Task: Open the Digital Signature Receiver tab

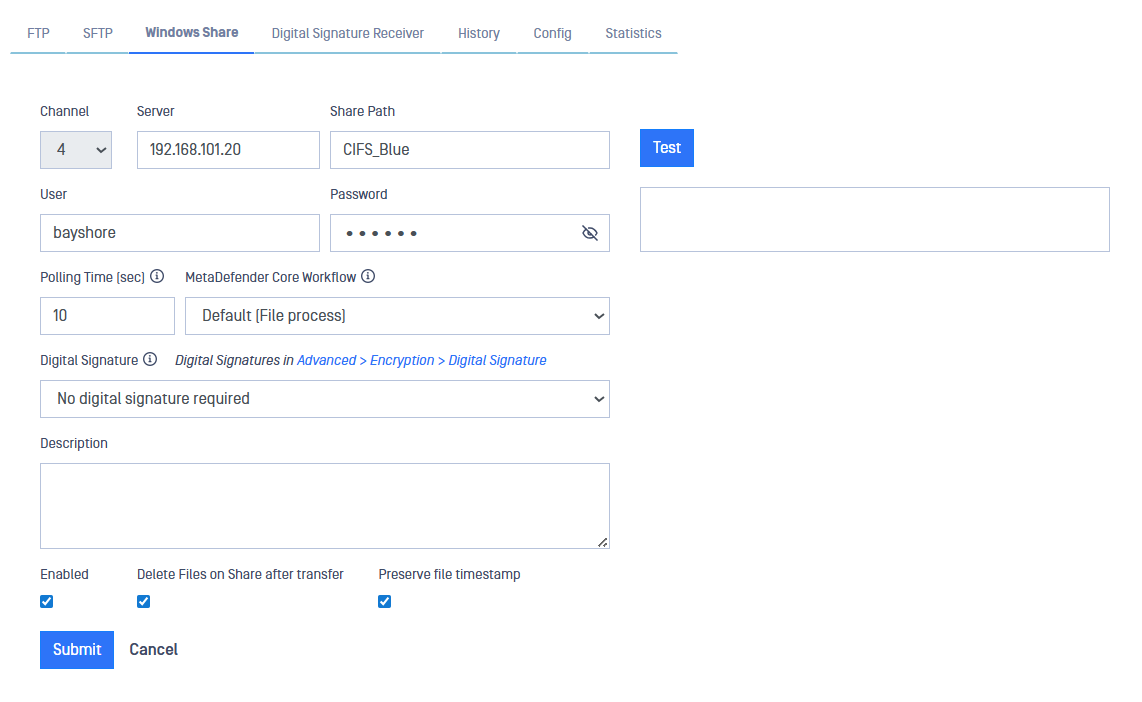Action: click(x=348, y=33)
